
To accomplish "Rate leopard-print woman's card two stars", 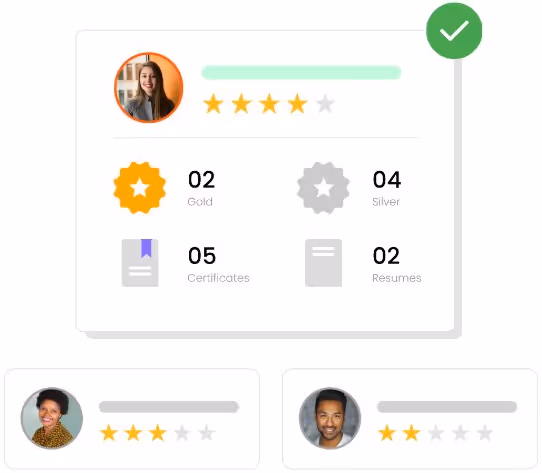I will click(x=133, y=433).
